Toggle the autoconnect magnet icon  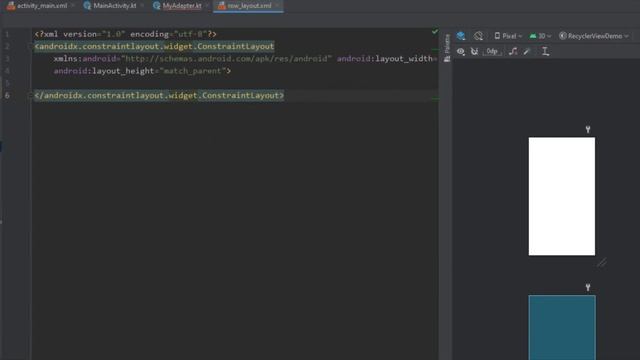point(474,51)
